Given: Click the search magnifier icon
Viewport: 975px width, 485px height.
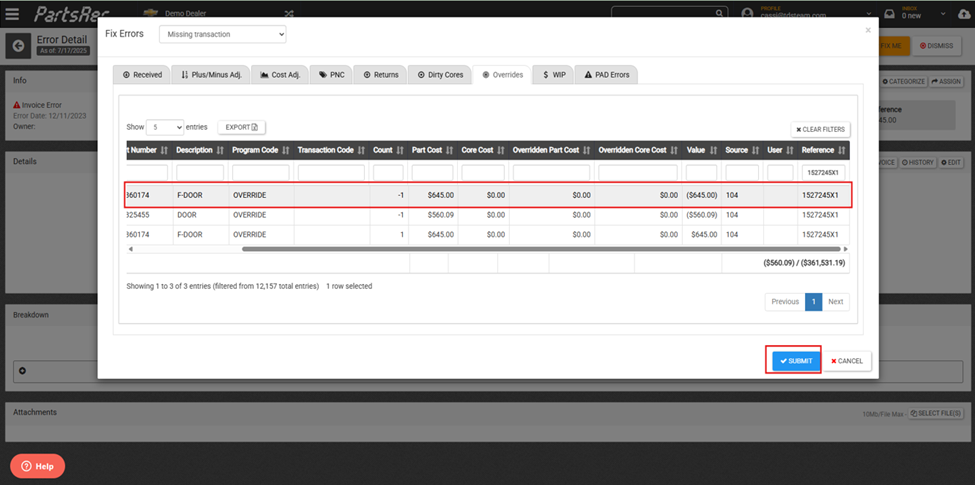Looking at the screenshot, I should pyautogui.click(x=719, y=13).
